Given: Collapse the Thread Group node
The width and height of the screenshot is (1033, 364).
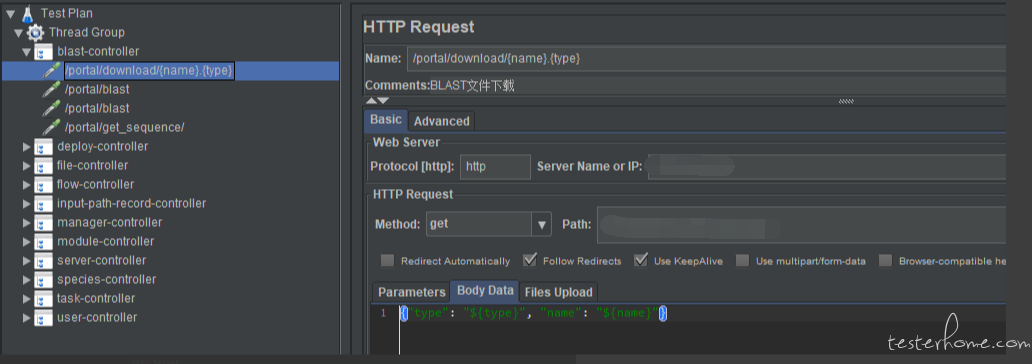Looking at the screenshot, I should tap(18, 33).
